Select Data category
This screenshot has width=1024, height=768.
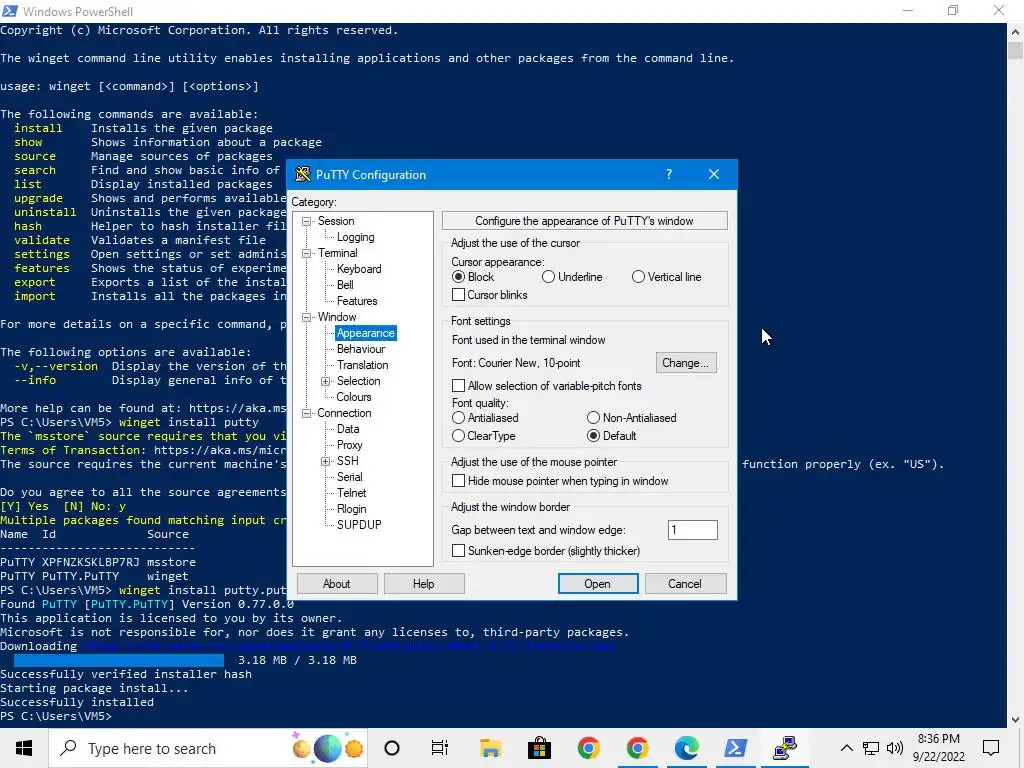[x=347, y=429]
